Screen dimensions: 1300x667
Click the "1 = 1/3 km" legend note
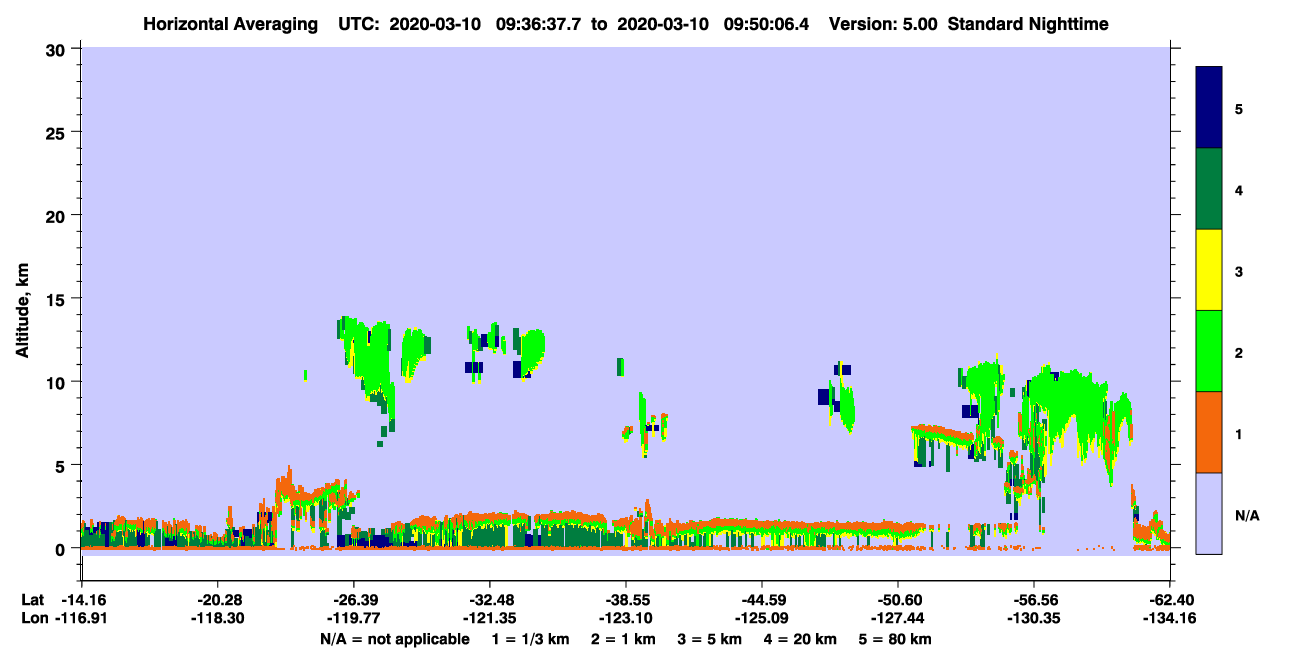pos(530,639)
